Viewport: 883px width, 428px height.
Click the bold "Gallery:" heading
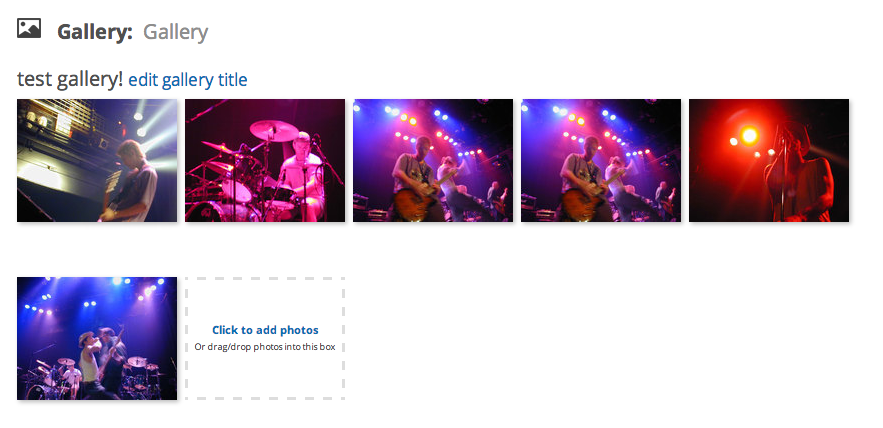pyautogui.click(x=95, y=32)
